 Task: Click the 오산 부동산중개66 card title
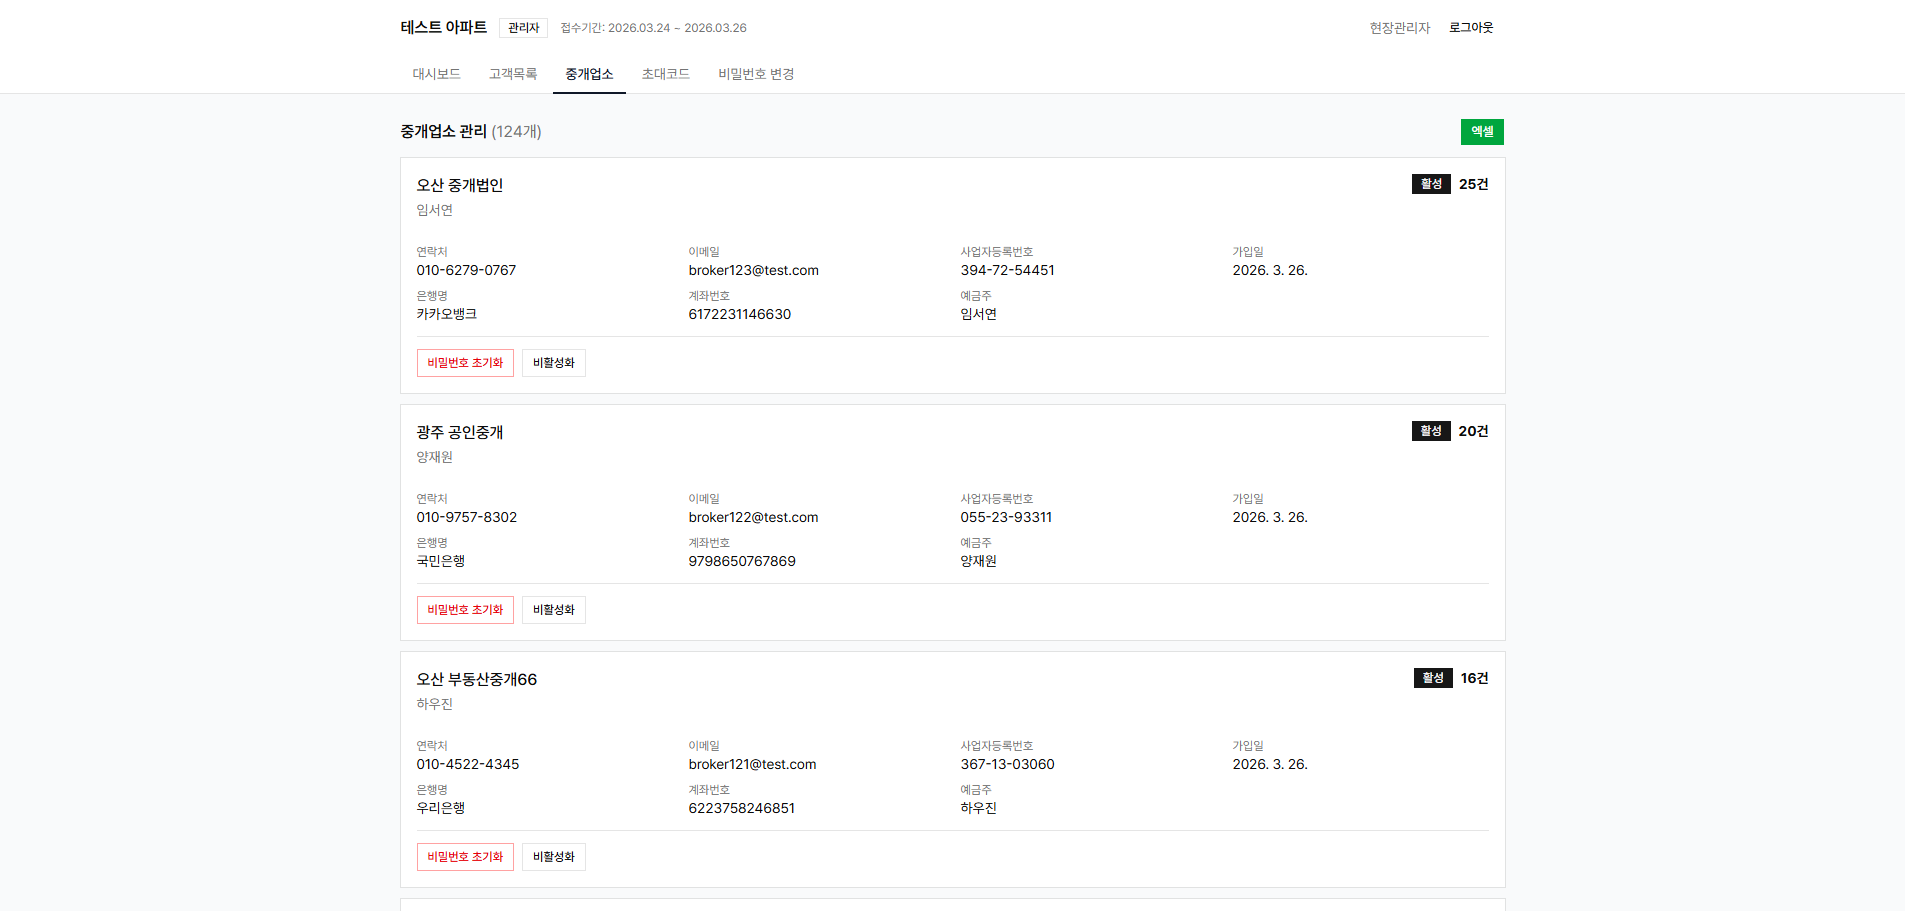pyautogui.click(x=477, y=679)
